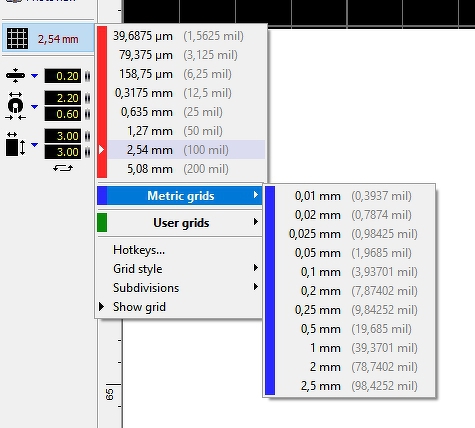Click the stepper handle beside 2.20
Viewport: 475px width, 428px height.
point(87,98)
